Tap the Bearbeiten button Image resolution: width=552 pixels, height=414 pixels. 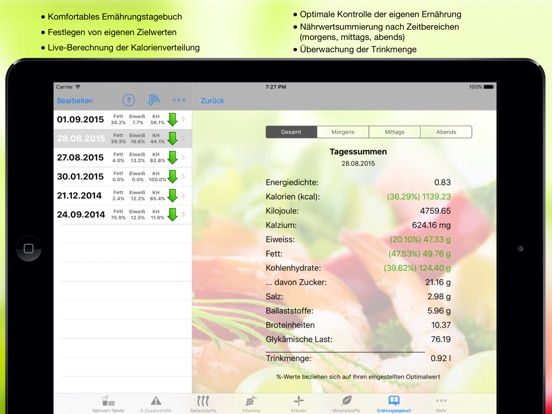(75, 101)
